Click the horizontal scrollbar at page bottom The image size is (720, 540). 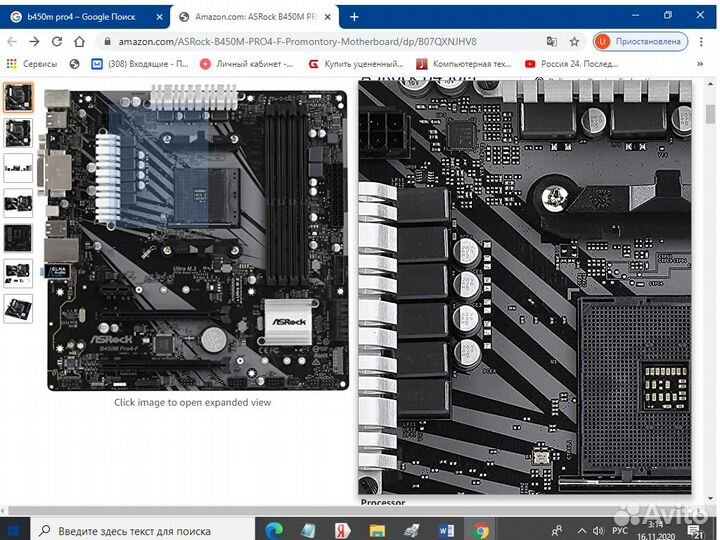[354, 511]
